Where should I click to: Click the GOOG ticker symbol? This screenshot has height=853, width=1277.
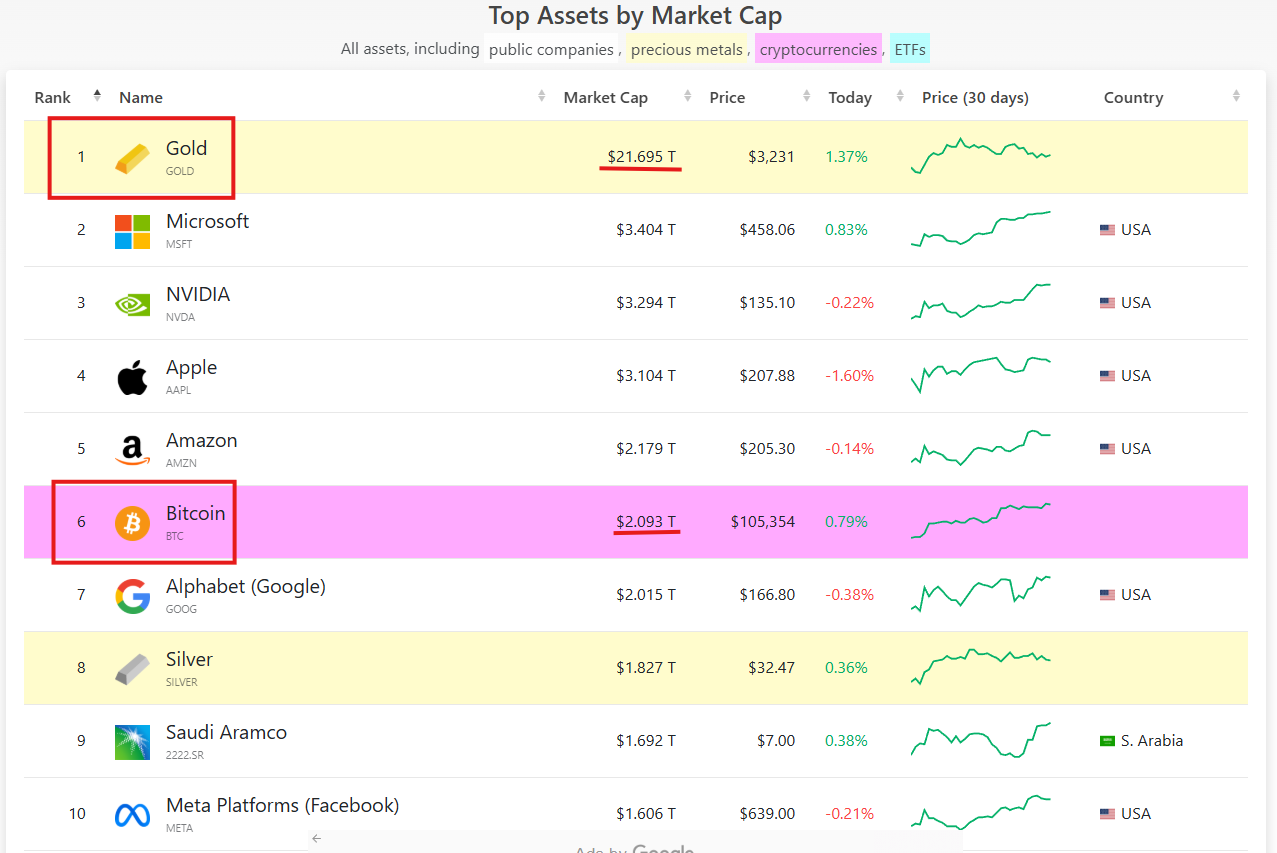181,609
